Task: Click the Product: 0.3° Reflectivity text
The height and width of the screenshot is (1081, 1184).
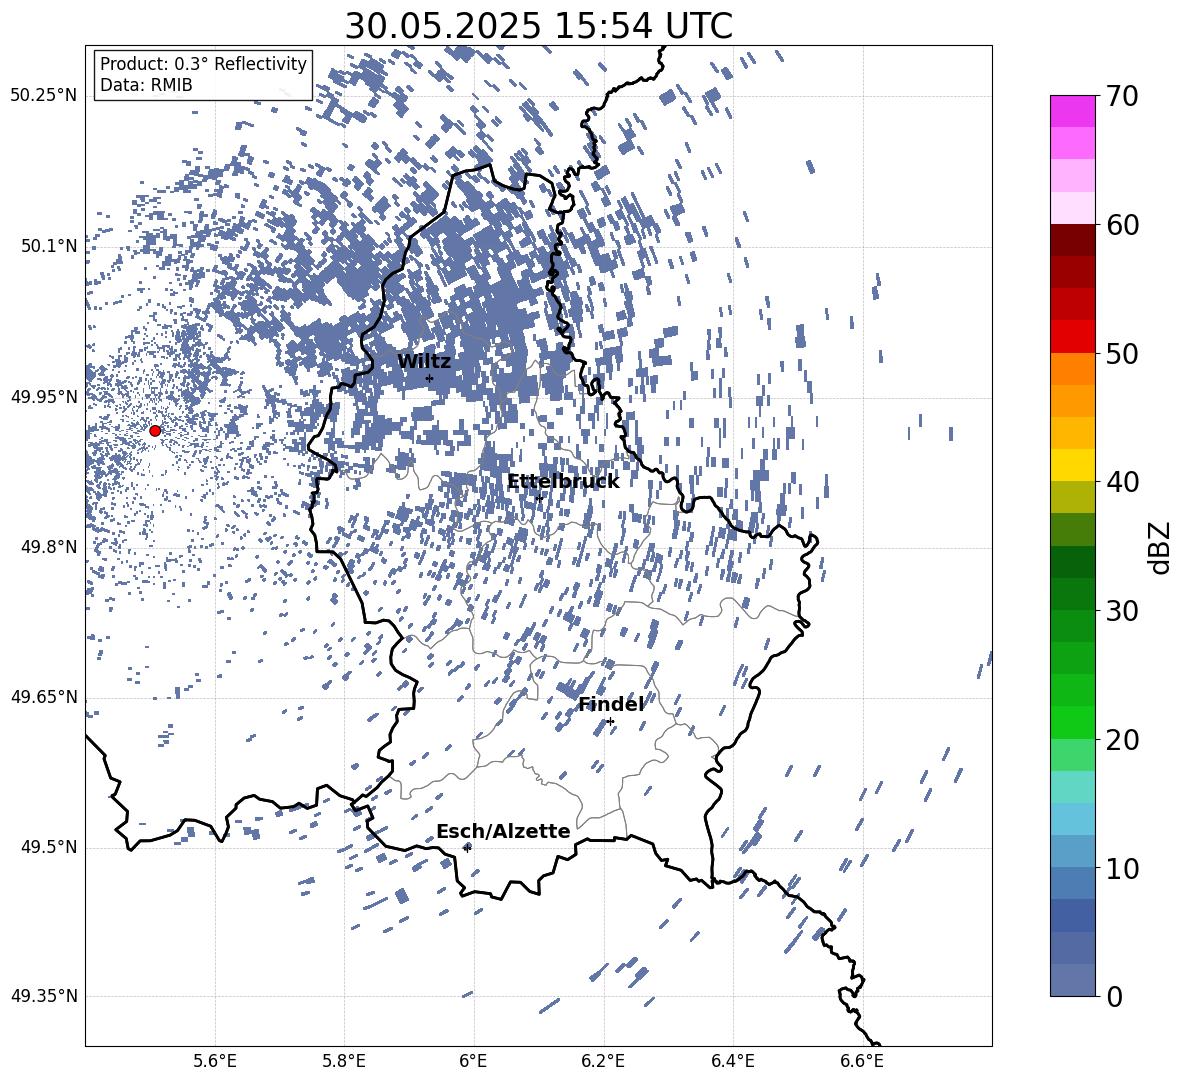Action: pos(203,64)
